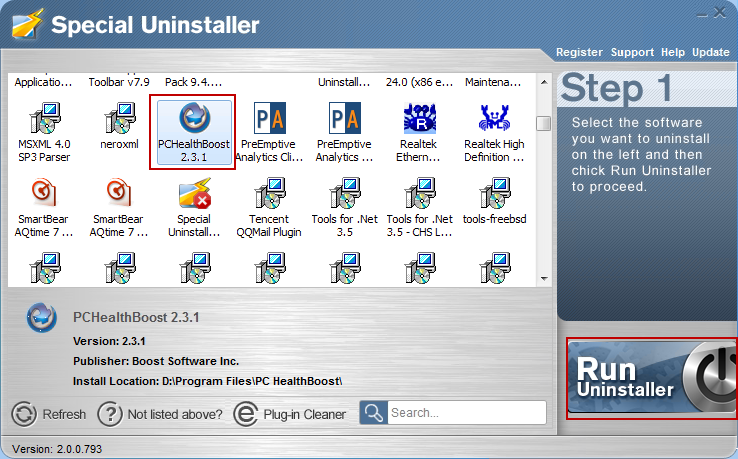Minimize the Special Uninstaller window
Image resolution: width=738 pixels, height=459 pixels.
[702, 14]
